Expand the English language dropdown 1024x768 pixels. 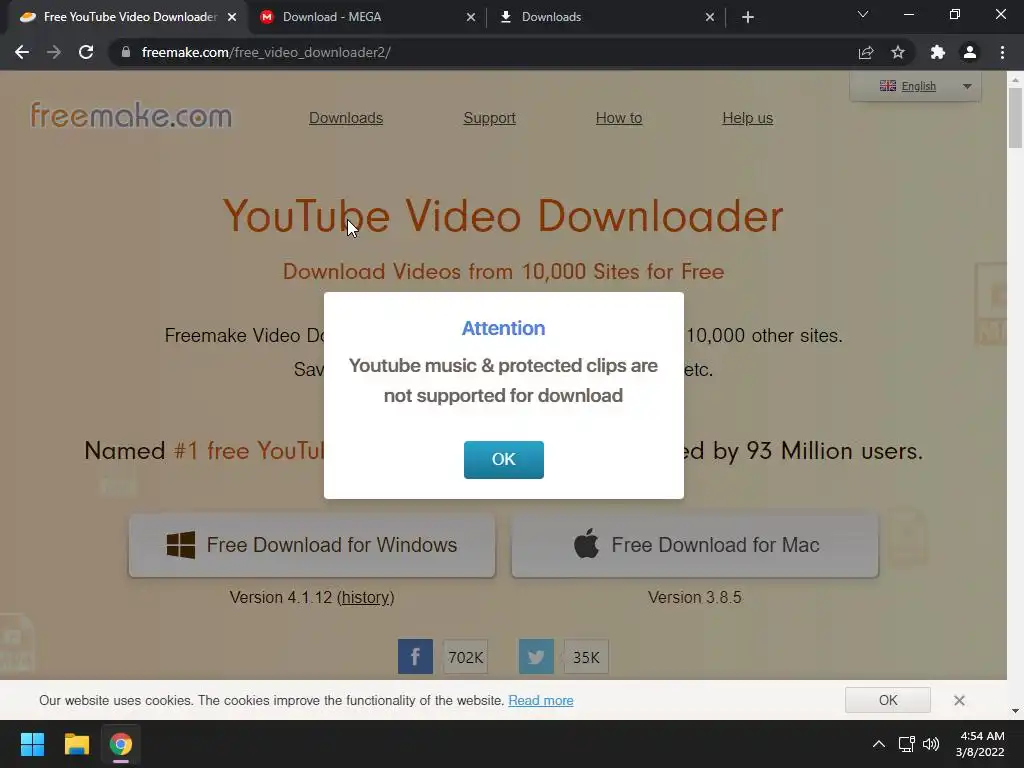tap(967, 86)
